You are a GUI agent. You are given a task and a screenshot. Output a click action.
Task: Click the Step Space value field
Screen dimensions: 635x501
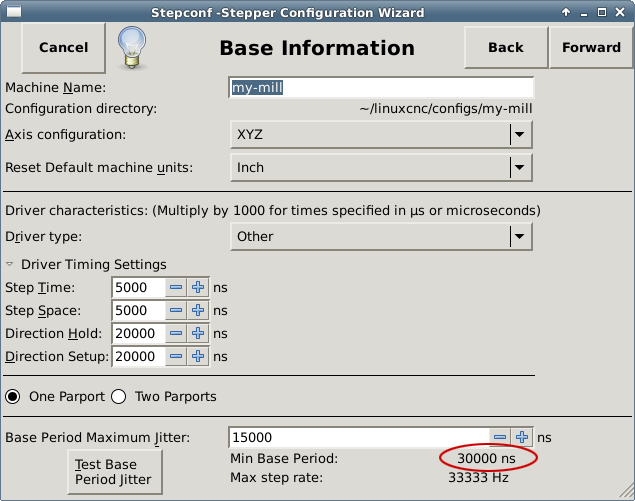pyautogui.click(x=139, y=311)
